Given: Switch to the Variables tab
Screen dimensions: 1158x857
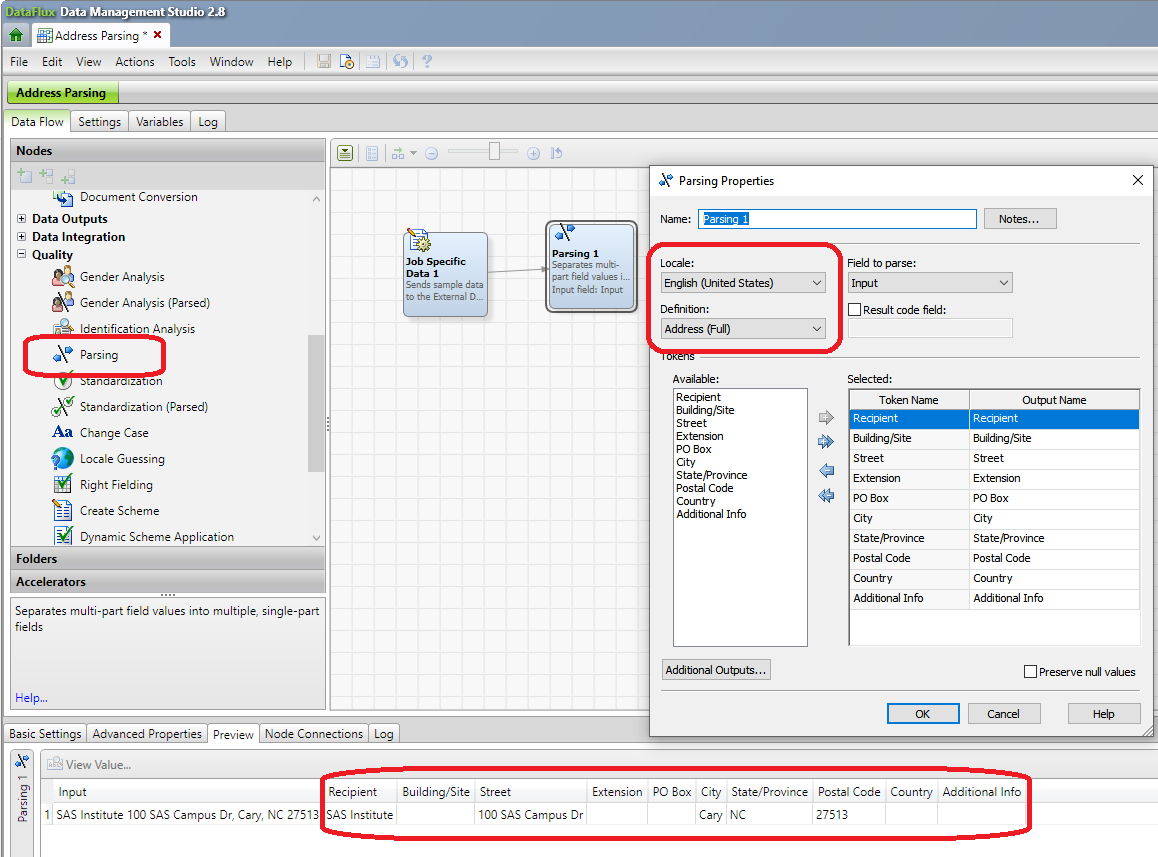Looking at the screenshot, I should coord(160,122).
